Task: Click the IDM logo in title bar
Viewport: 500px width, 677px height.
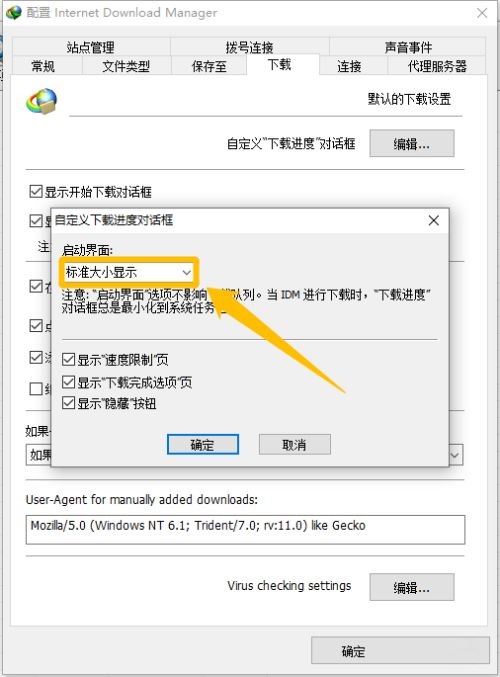Action: pyautogui.click(x=13, y=13)
